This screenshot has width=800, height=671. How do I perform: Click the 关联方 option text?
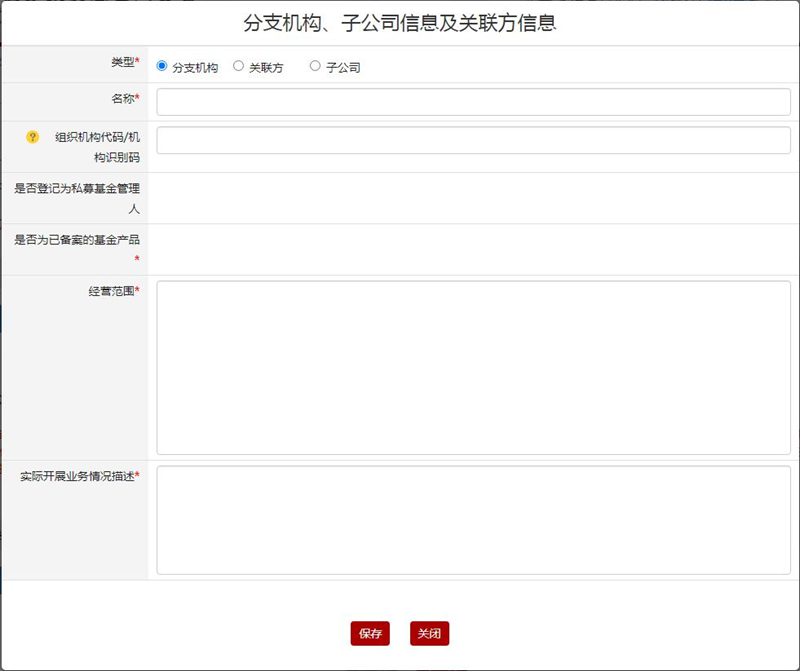click(266, 68)
